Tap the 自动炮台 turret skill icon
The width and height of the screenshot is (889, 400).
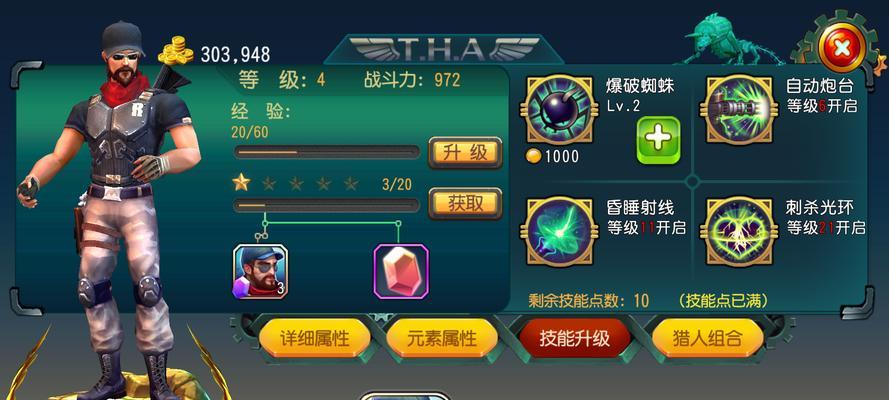(739, 110)
